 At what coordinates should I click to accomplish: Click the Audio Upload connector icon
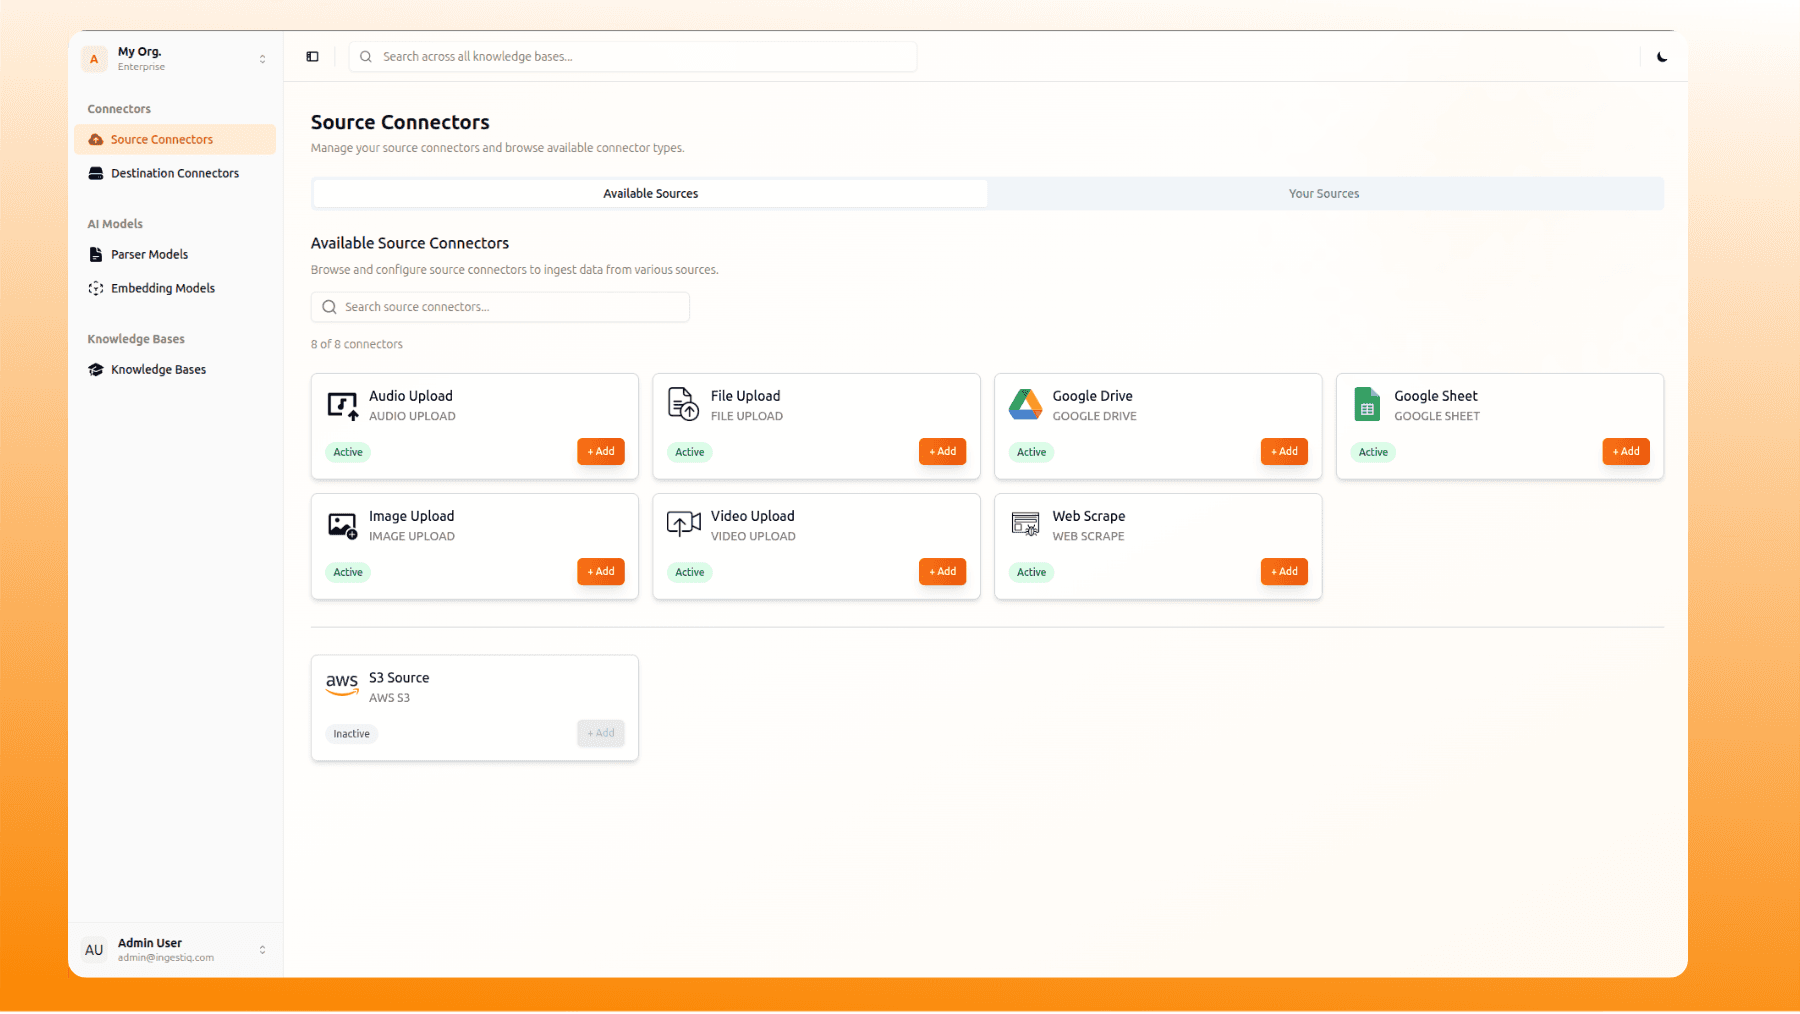pyautogui.click(x=342, y=405)
